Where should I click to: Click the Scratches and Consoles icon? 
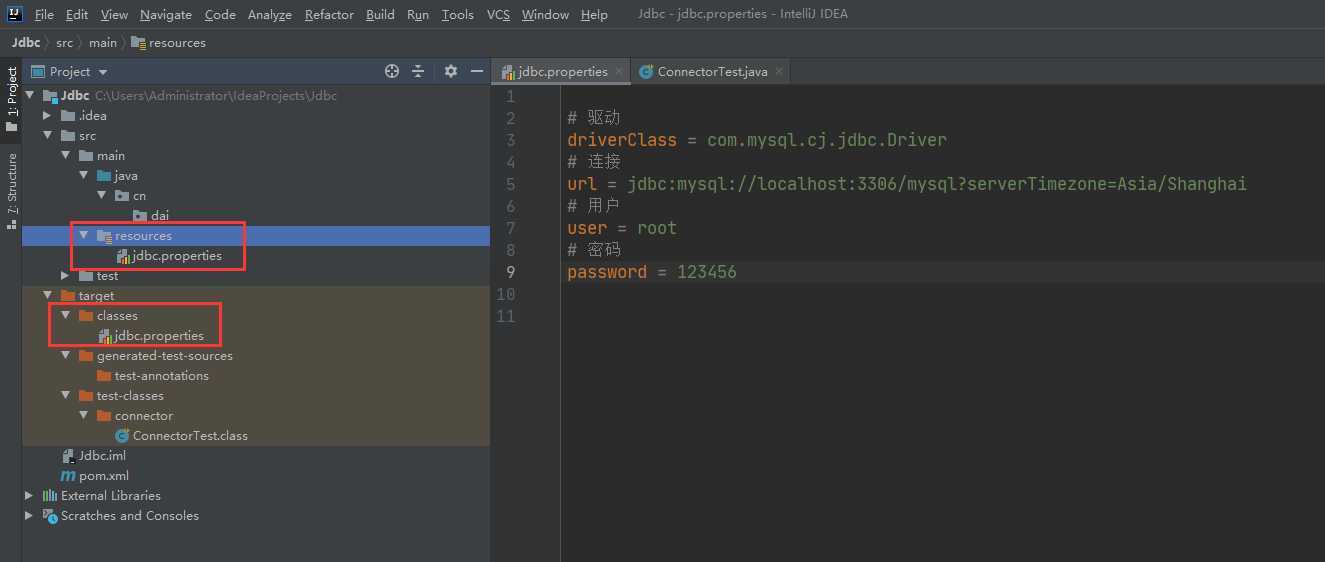pos(49,516)
